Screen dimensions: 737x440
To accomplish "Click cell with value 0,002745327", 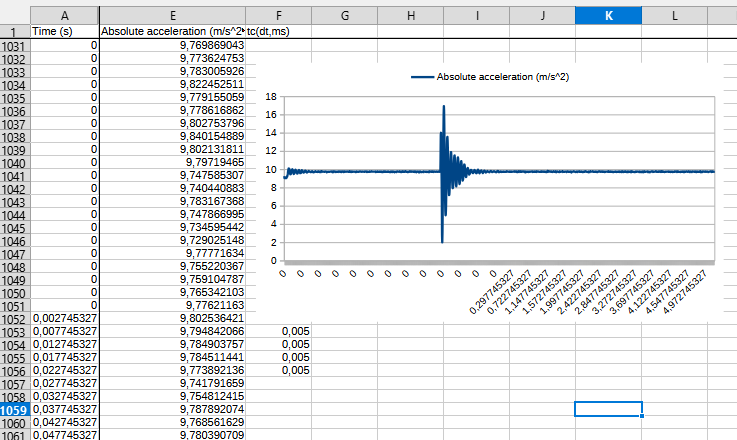I will (x=64, y=318).
